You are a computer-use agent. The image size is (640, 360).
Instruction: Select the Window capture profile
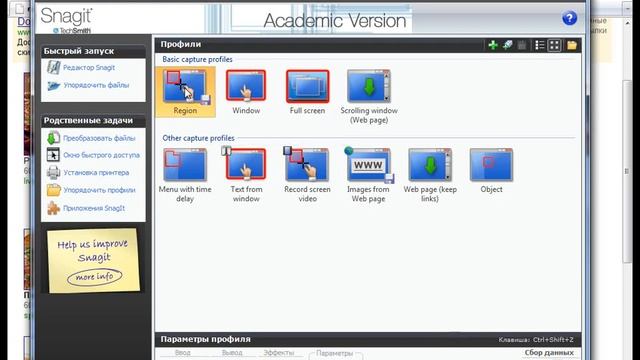[x=246, y=92]
